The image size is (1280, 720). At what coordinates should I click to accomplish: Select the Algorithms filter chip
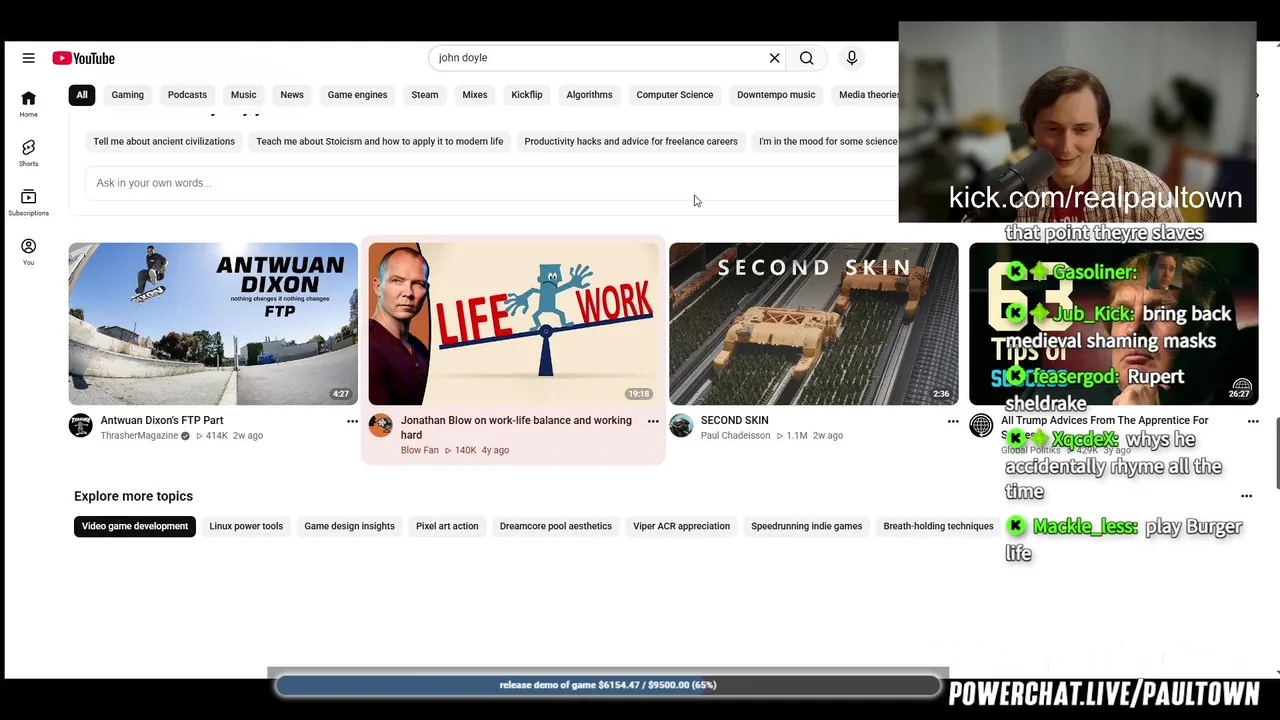coord(589,95)
